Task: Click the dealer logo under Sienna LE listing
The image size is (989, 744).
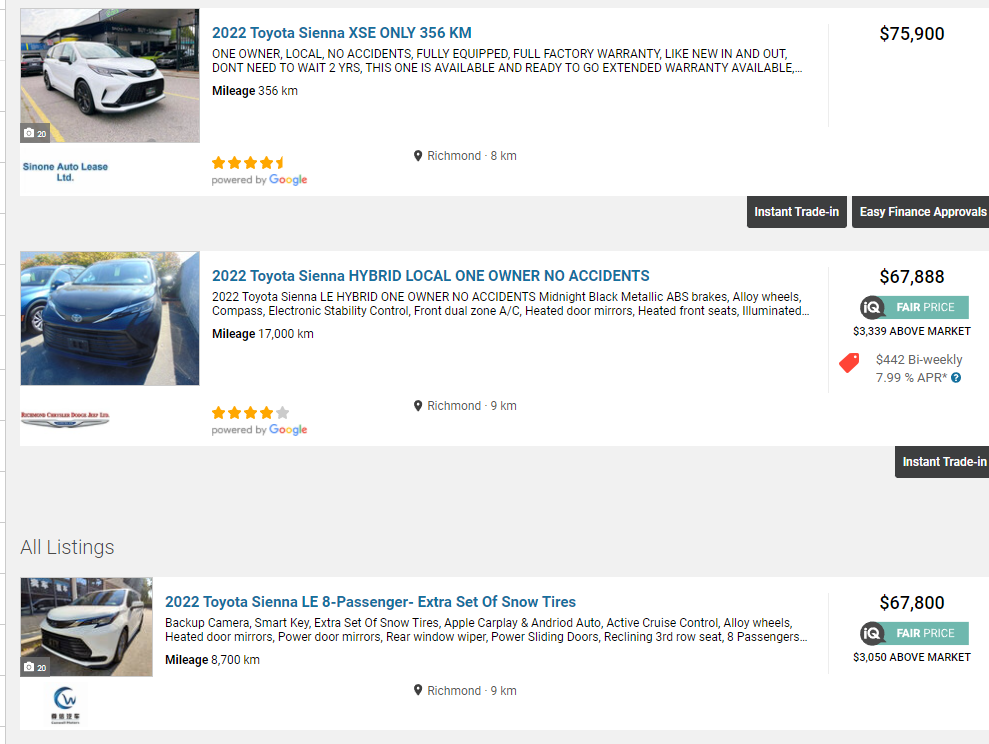Action: click(x=65, y=701)
